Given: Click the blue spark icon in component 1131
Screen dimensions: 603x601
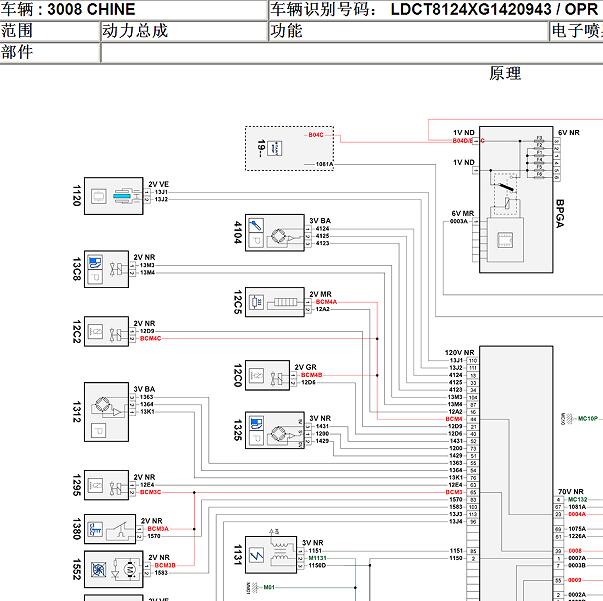Looking at the screenshot, I should (x=256, y=555).
